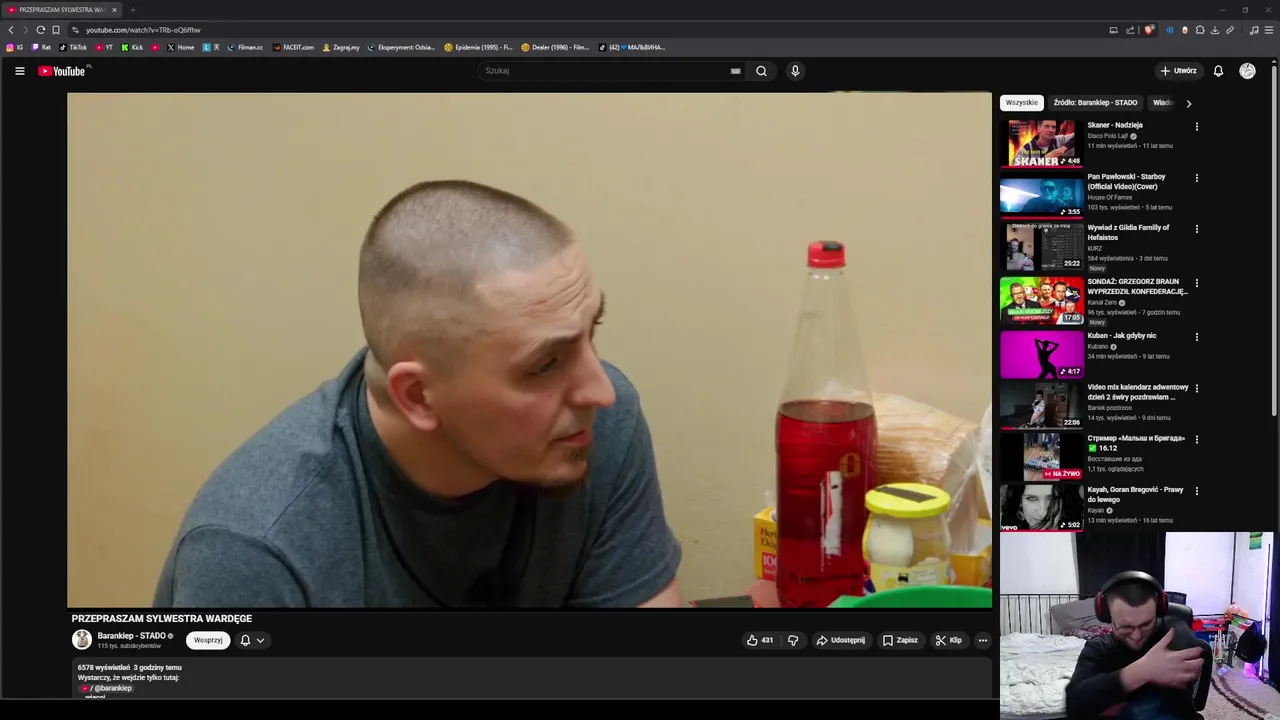Click the Utwórz create button
Viewport: 1280px width, 720px height.
coord(1178,71)
